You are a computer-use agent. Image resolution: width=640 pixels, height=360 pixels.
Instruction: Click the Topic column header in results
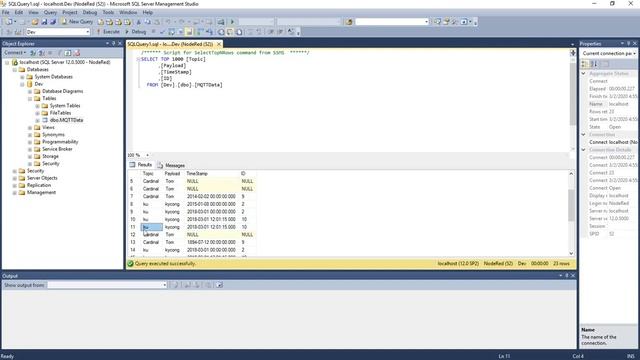pyautogui.click(x=151, y=173)
